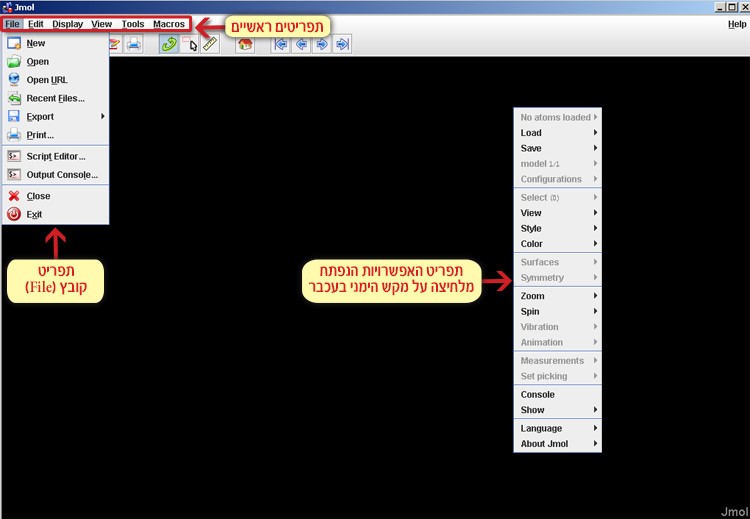This screenshot has width=750, height=519.
Task: Advance to next frame using toolbar arrow
Action: coord(322,44)
